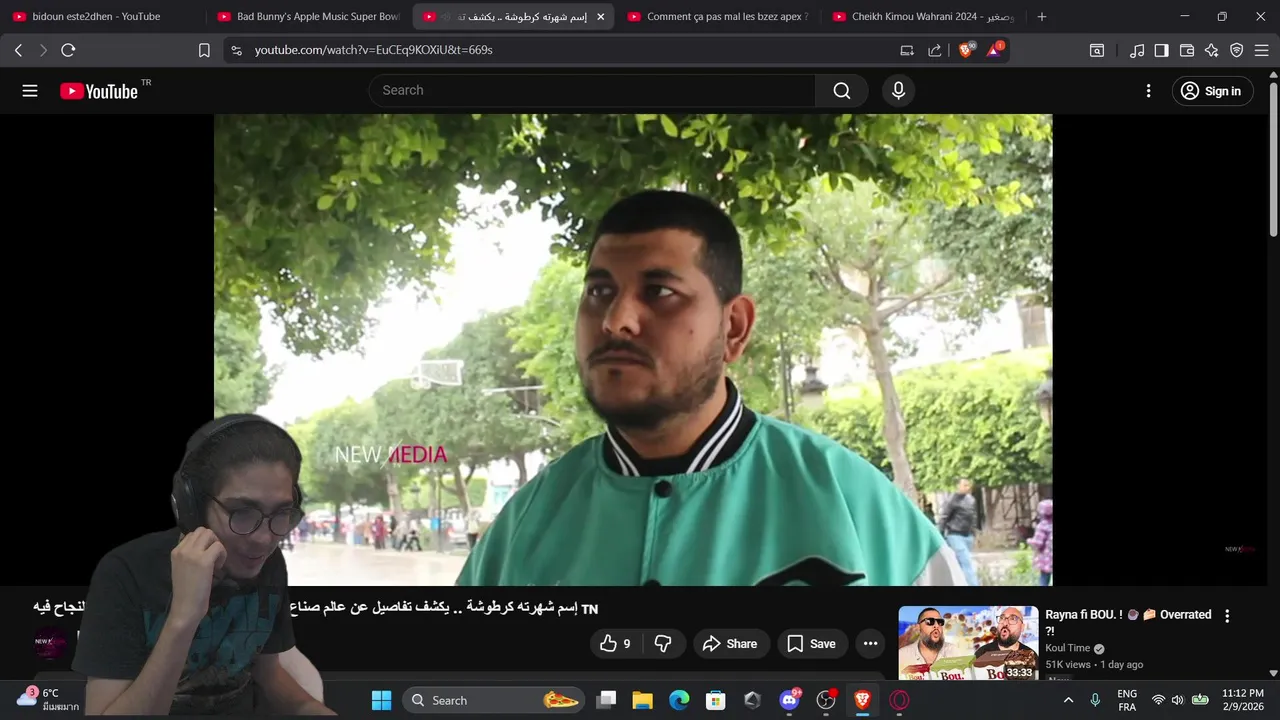Bookmark this page in Brave
This screenshot has width=1280, height=720.
pos(204,50)
